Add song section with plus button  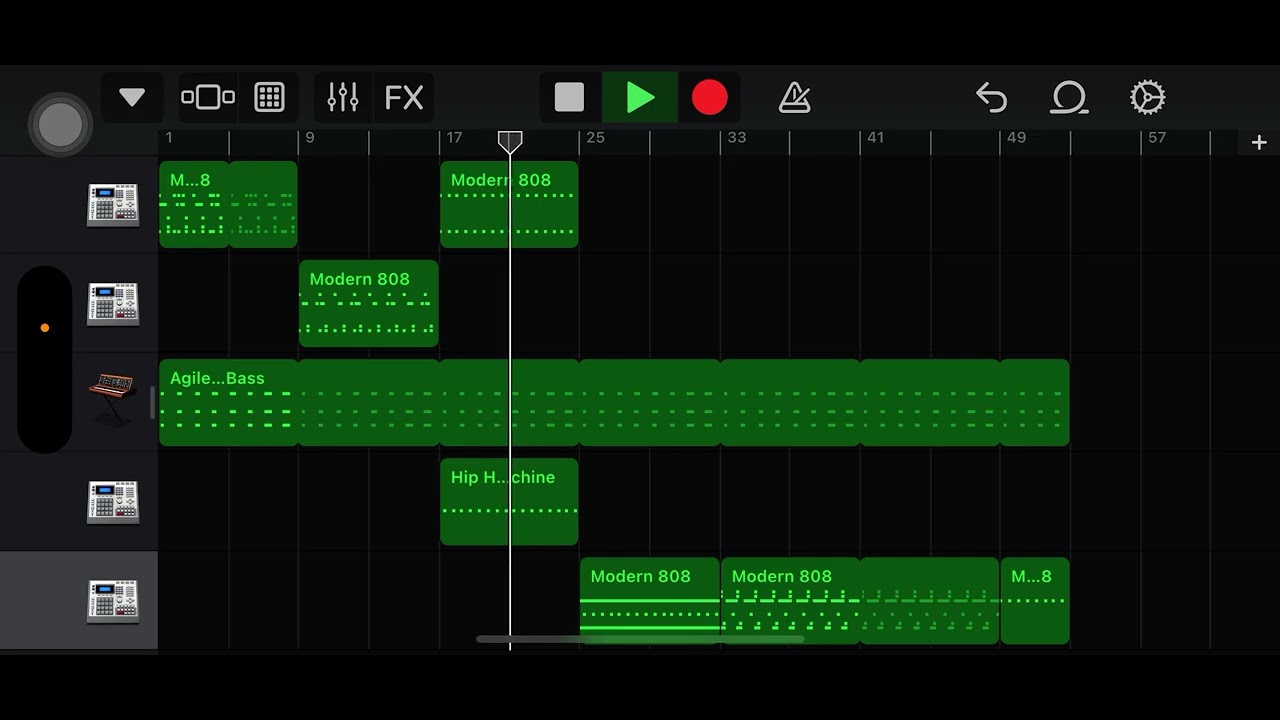pyautogui.click(x=1259, y=143)
